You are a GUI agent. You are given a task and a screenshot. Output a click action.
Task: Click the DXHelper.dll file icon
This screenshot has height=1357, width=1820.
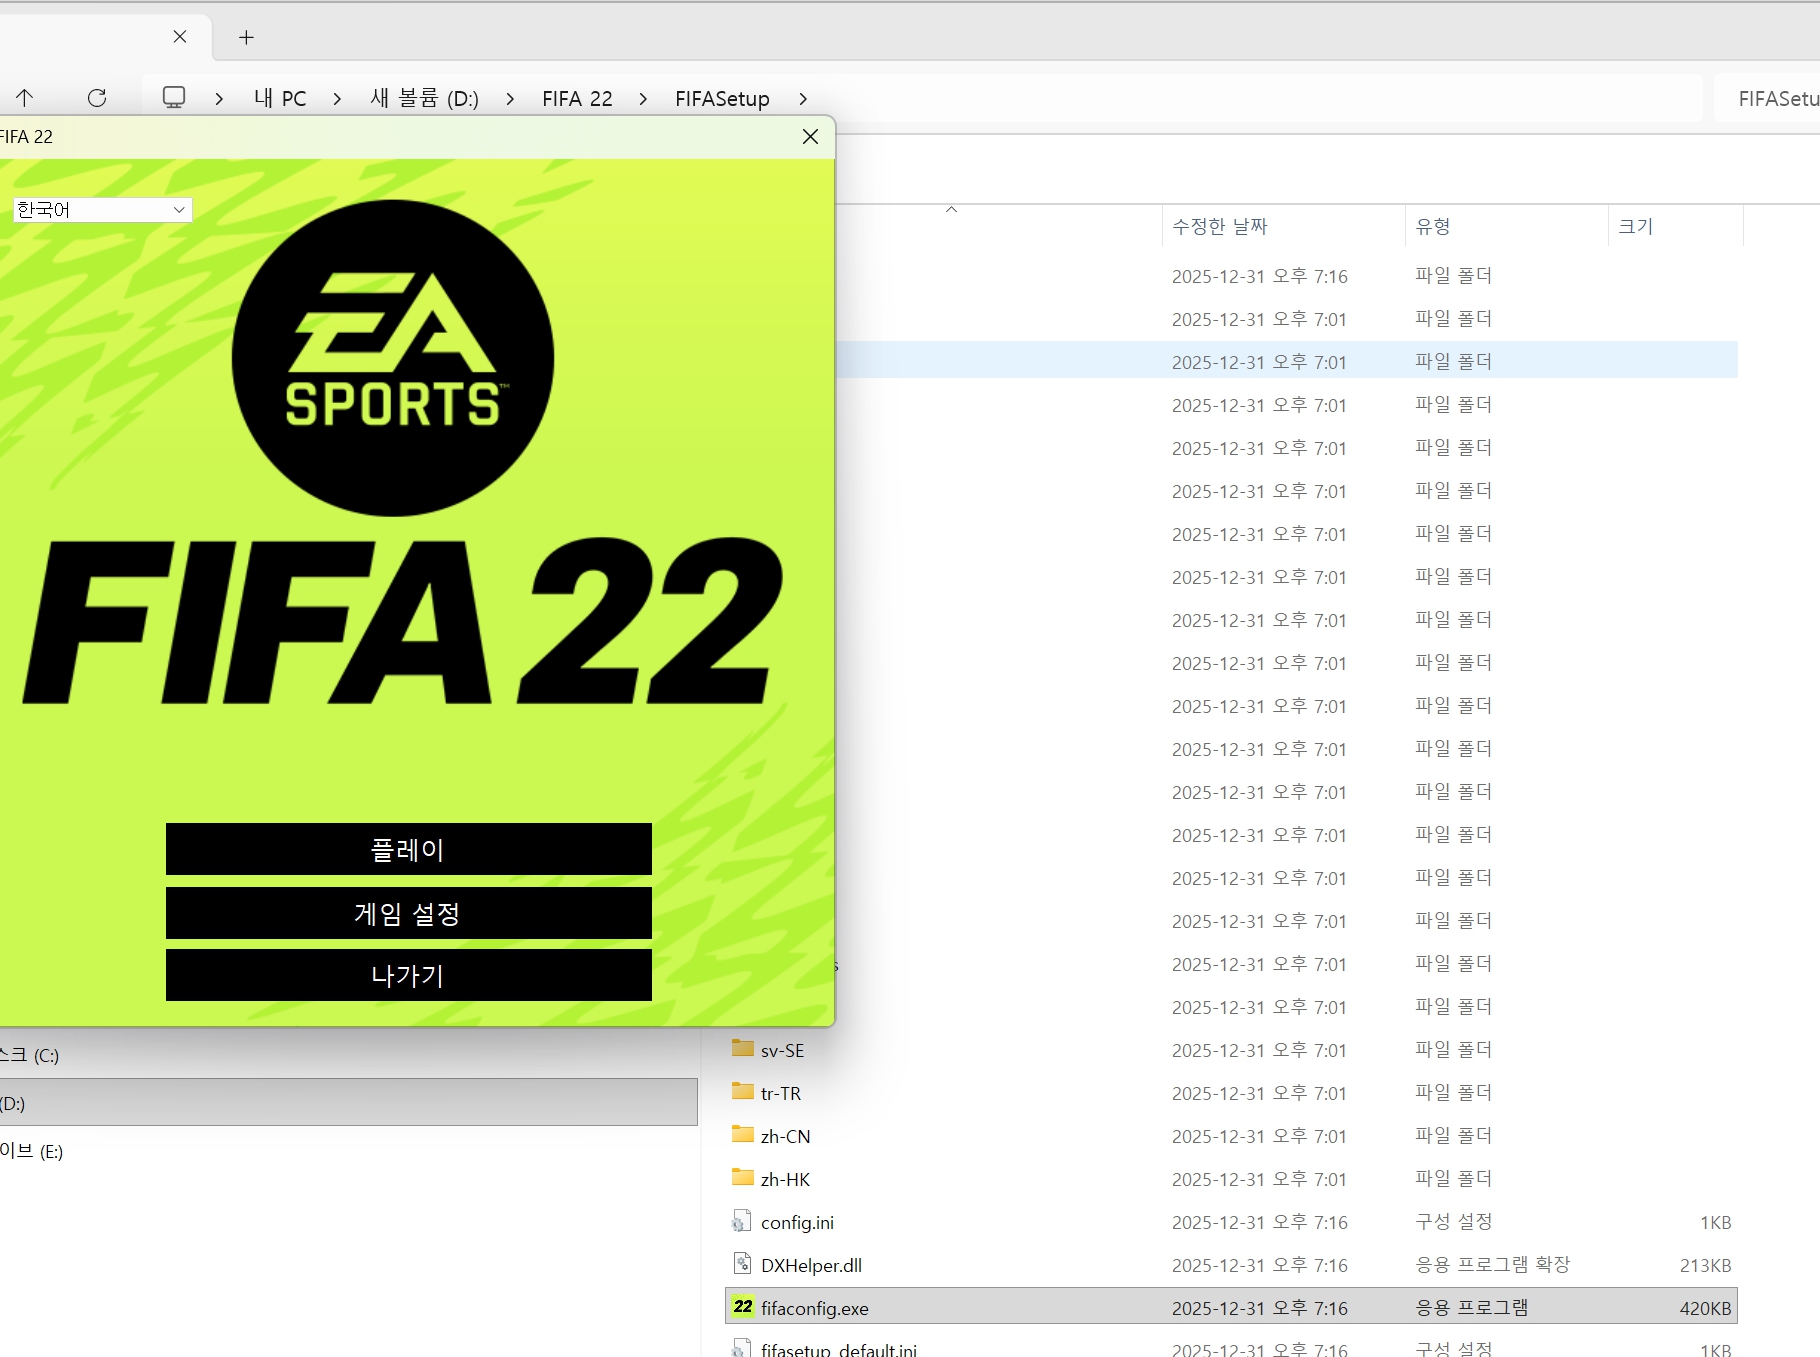(x=742, y=1264)
